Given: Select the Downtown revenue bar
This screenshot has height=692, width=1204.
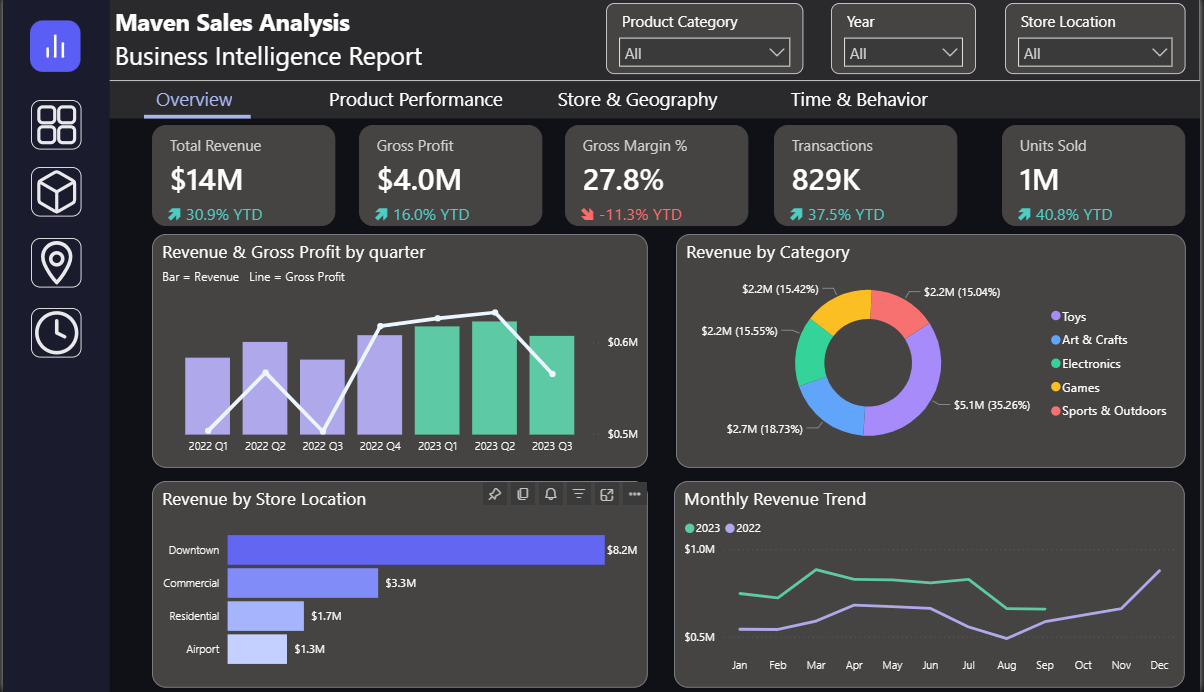Looking at the screenshot, I should [x=416, y=550].
